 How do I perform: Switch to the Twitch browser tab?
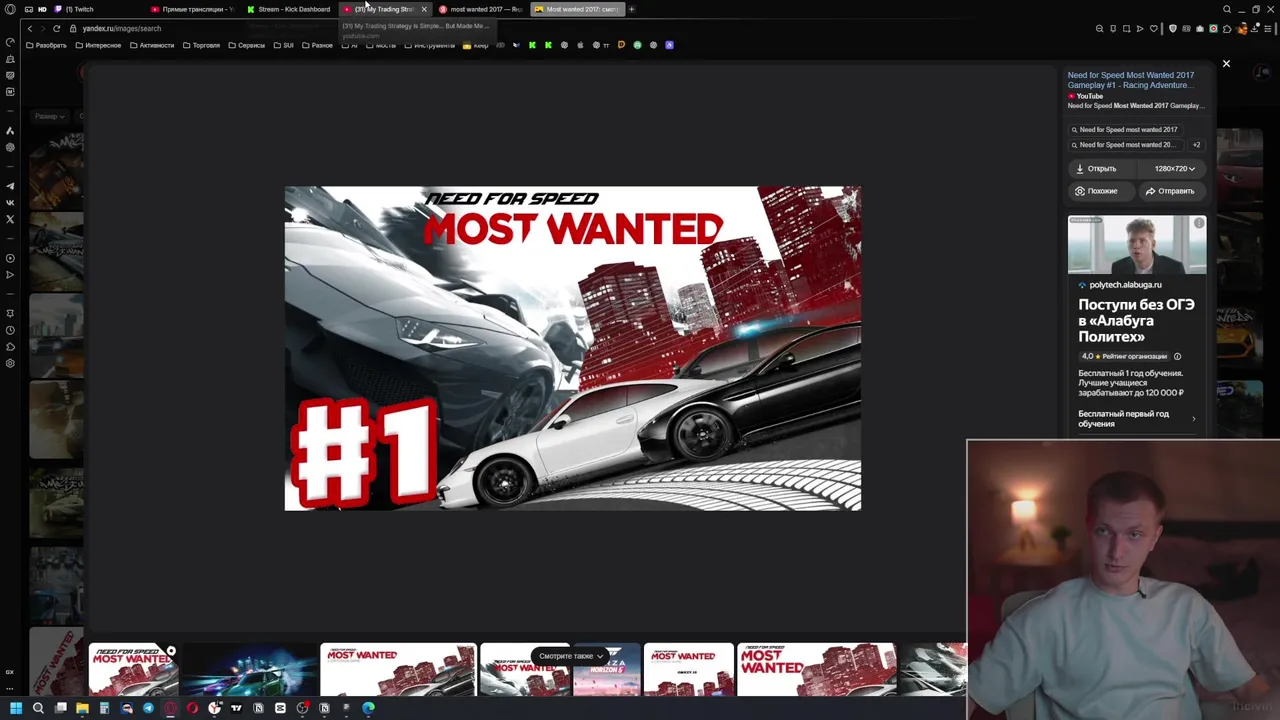click(x=80, y=9)
